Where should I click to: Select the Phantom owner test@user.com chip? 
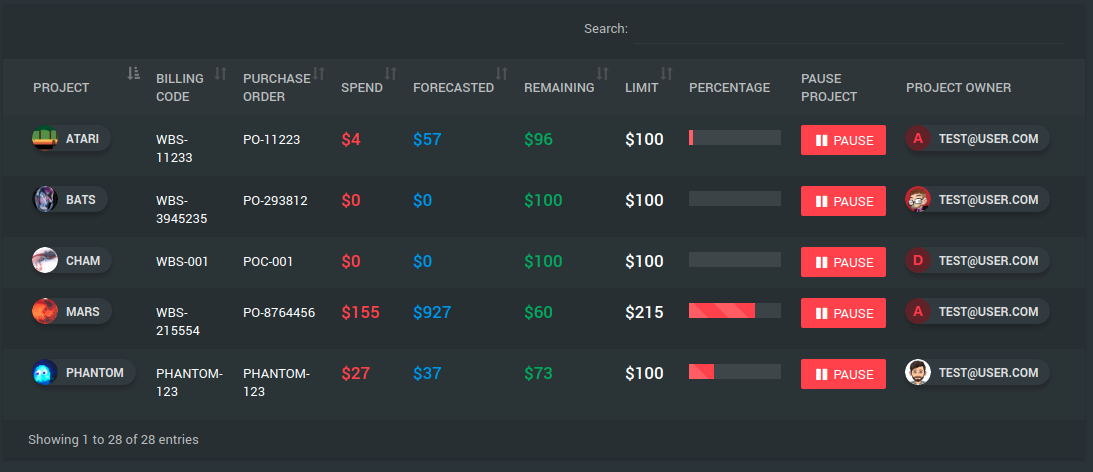pos(977,372)
